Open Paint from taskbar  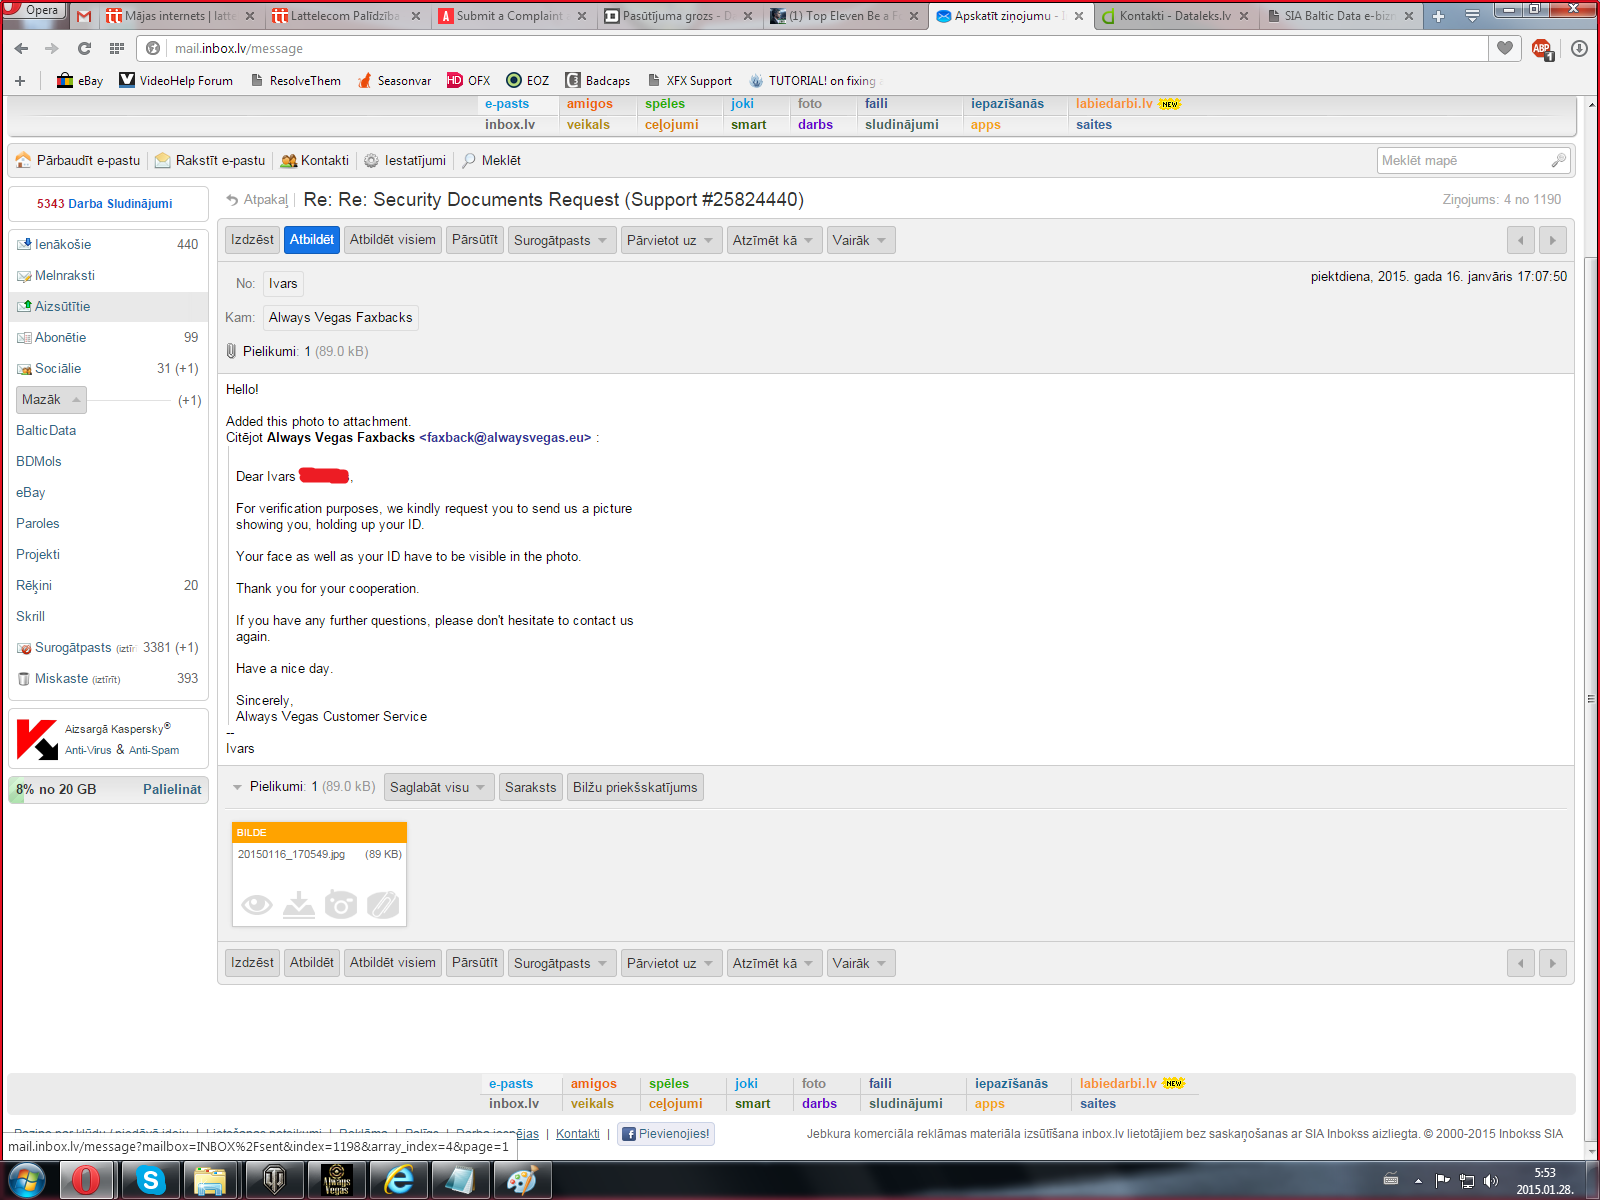[x=521, y=1180]
